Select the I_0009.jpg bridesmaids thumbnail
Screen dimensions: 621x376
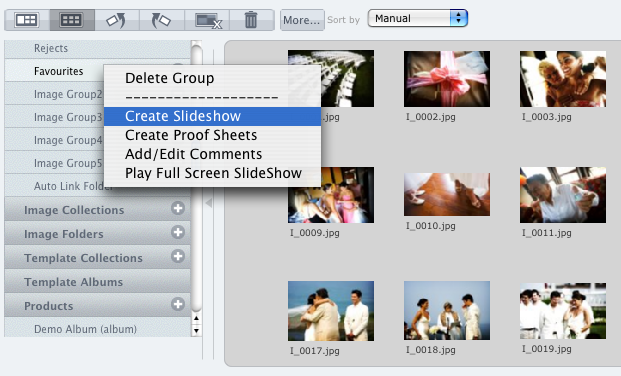[x=331, y=195]
